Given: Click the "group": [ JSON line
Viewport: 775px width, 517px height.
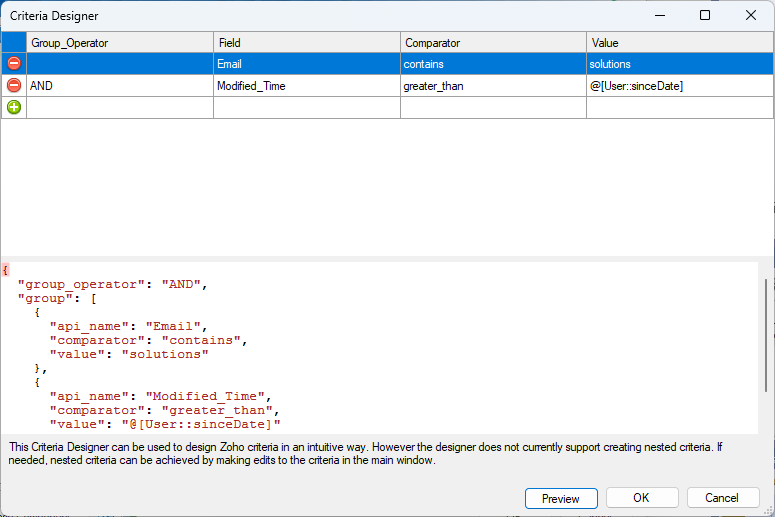Looking at the screenshot, I should click(57, 298).
